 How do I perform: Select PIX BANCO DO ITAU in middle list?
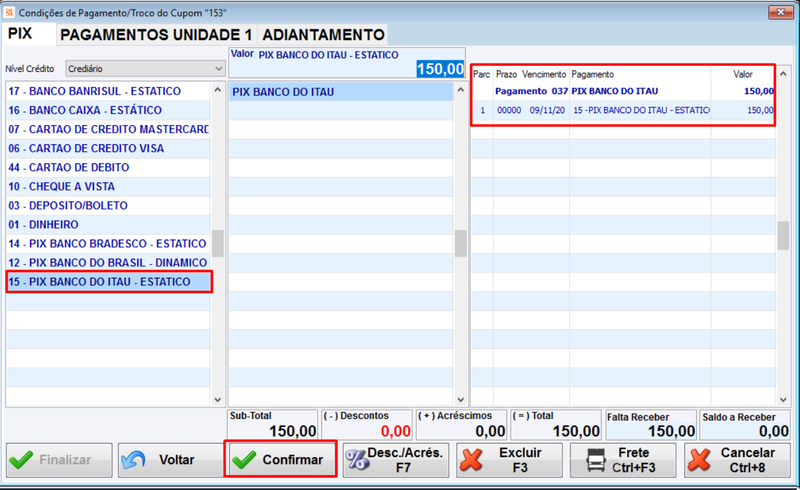click(x=341, y=92)
